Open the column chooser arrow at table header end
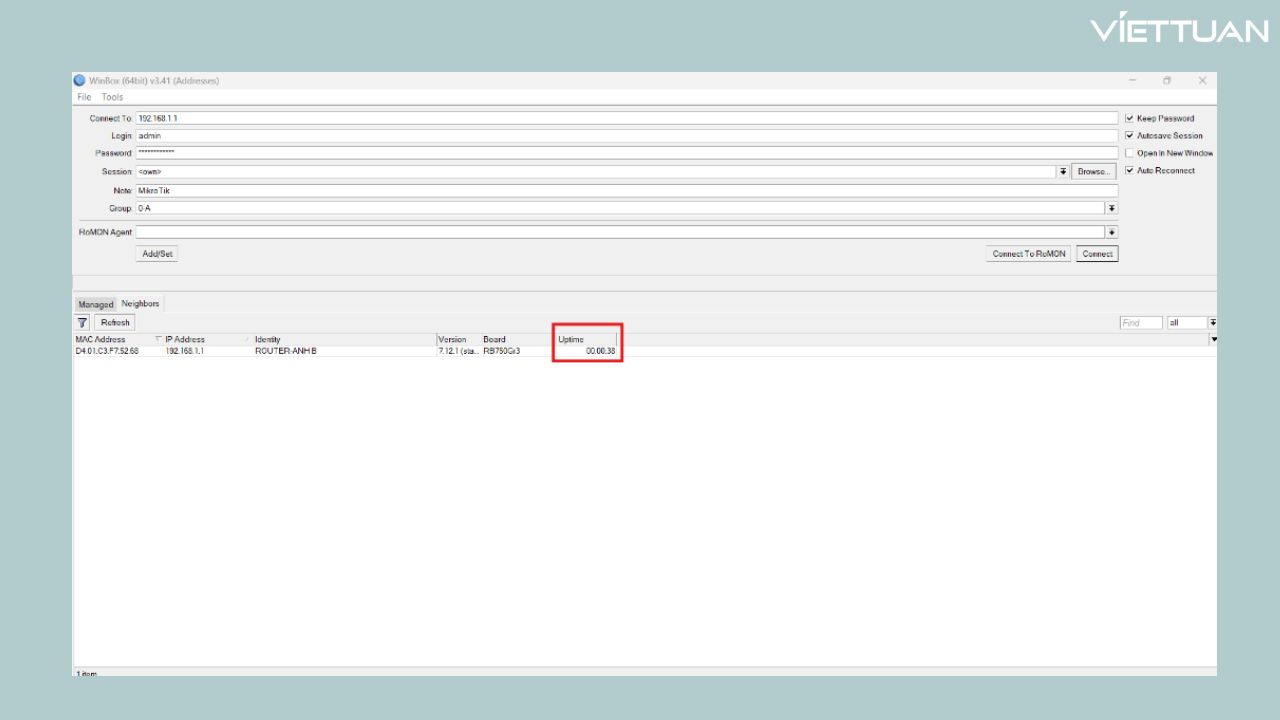Viewport: 1280px width, 720px height. [x=1214, y=340]
